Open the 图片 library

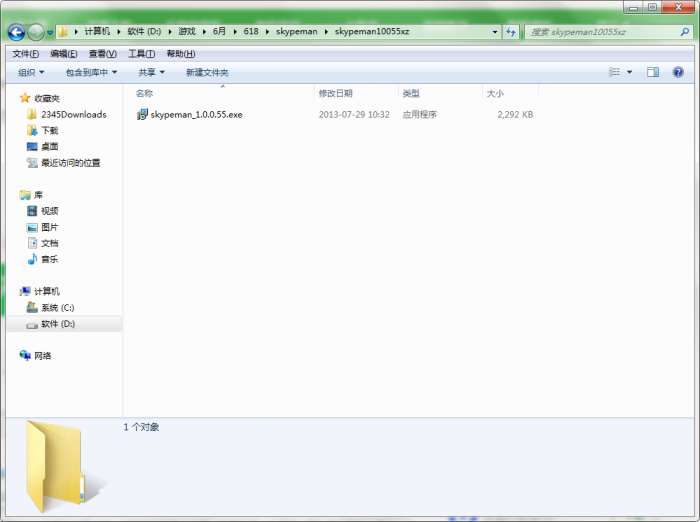50,227
